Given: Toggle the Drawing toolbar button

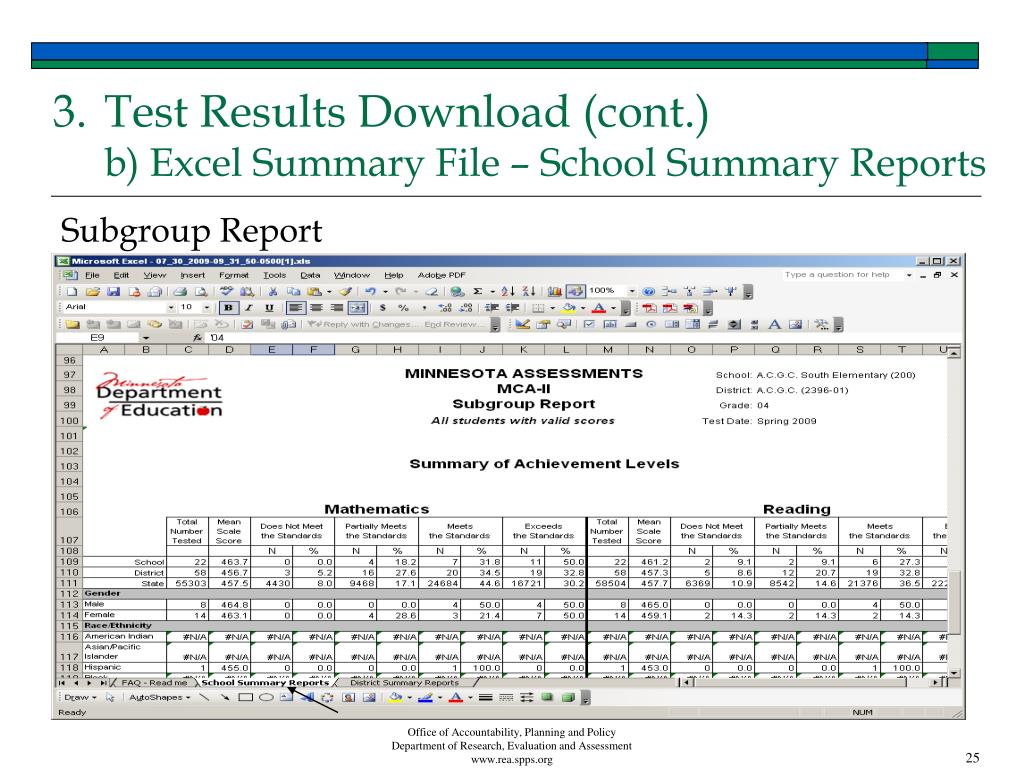Looking at the screenshot, I should click(x=575, y=291).
